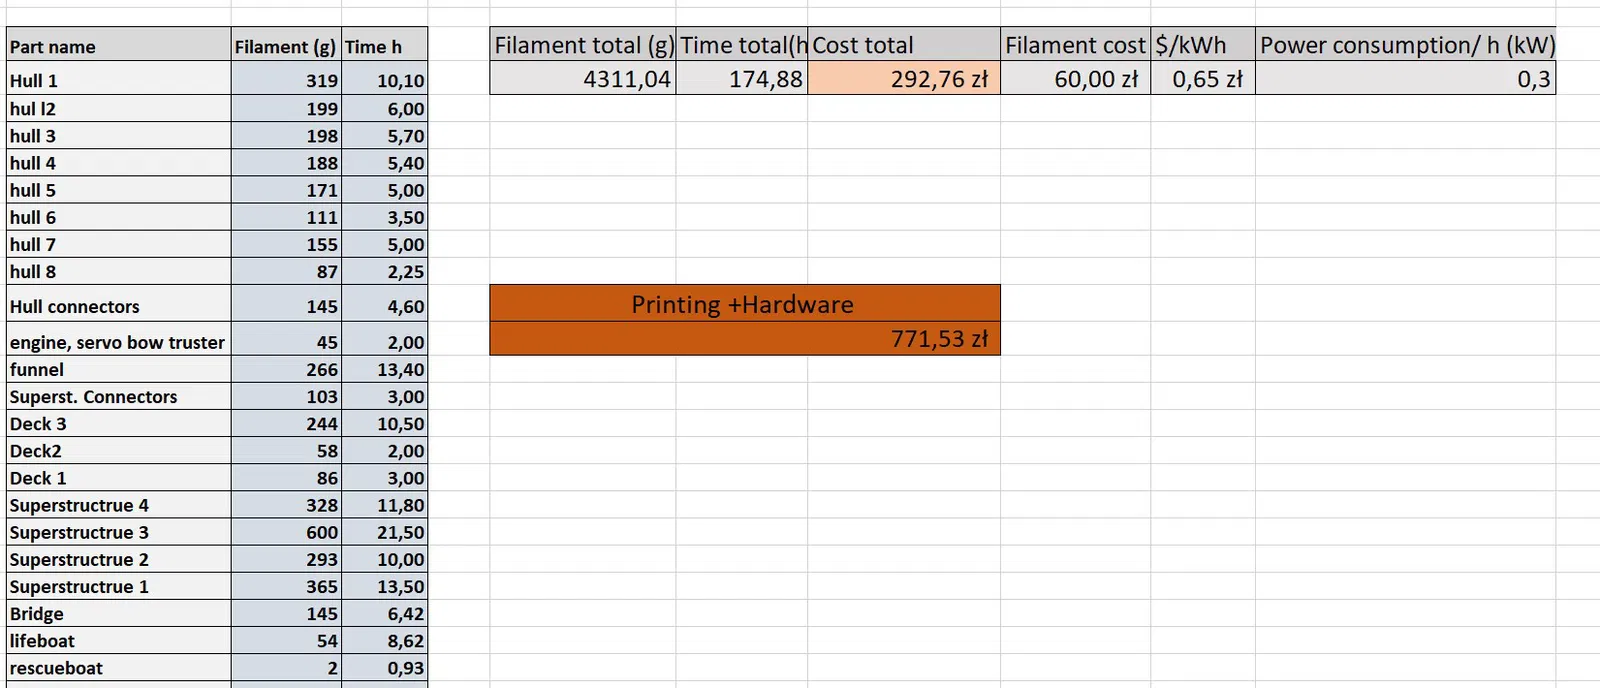Viewport: 1600px width, 688px height.
Task: Click the Filament total value 4311,04
Action: 583,79
